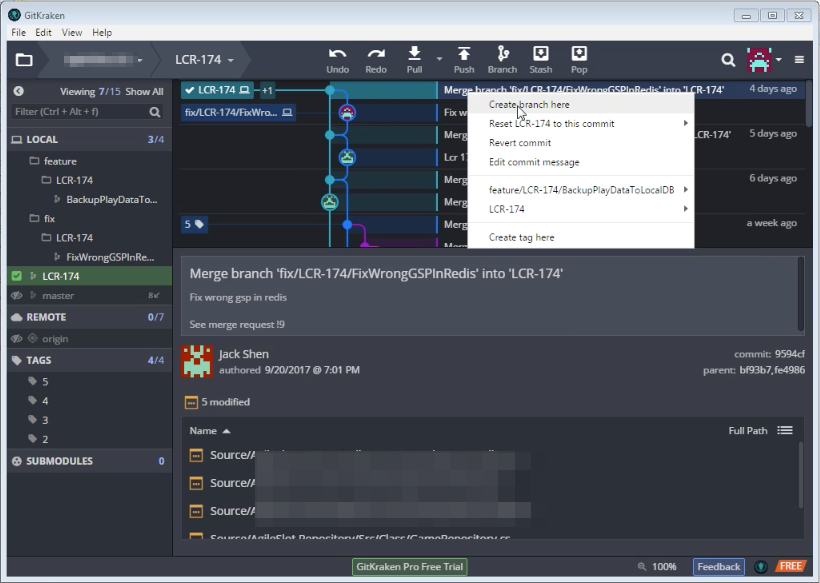820x583 pixels.
Task: Toggle visibility of origin remote
Action: [x=17, y=339]
